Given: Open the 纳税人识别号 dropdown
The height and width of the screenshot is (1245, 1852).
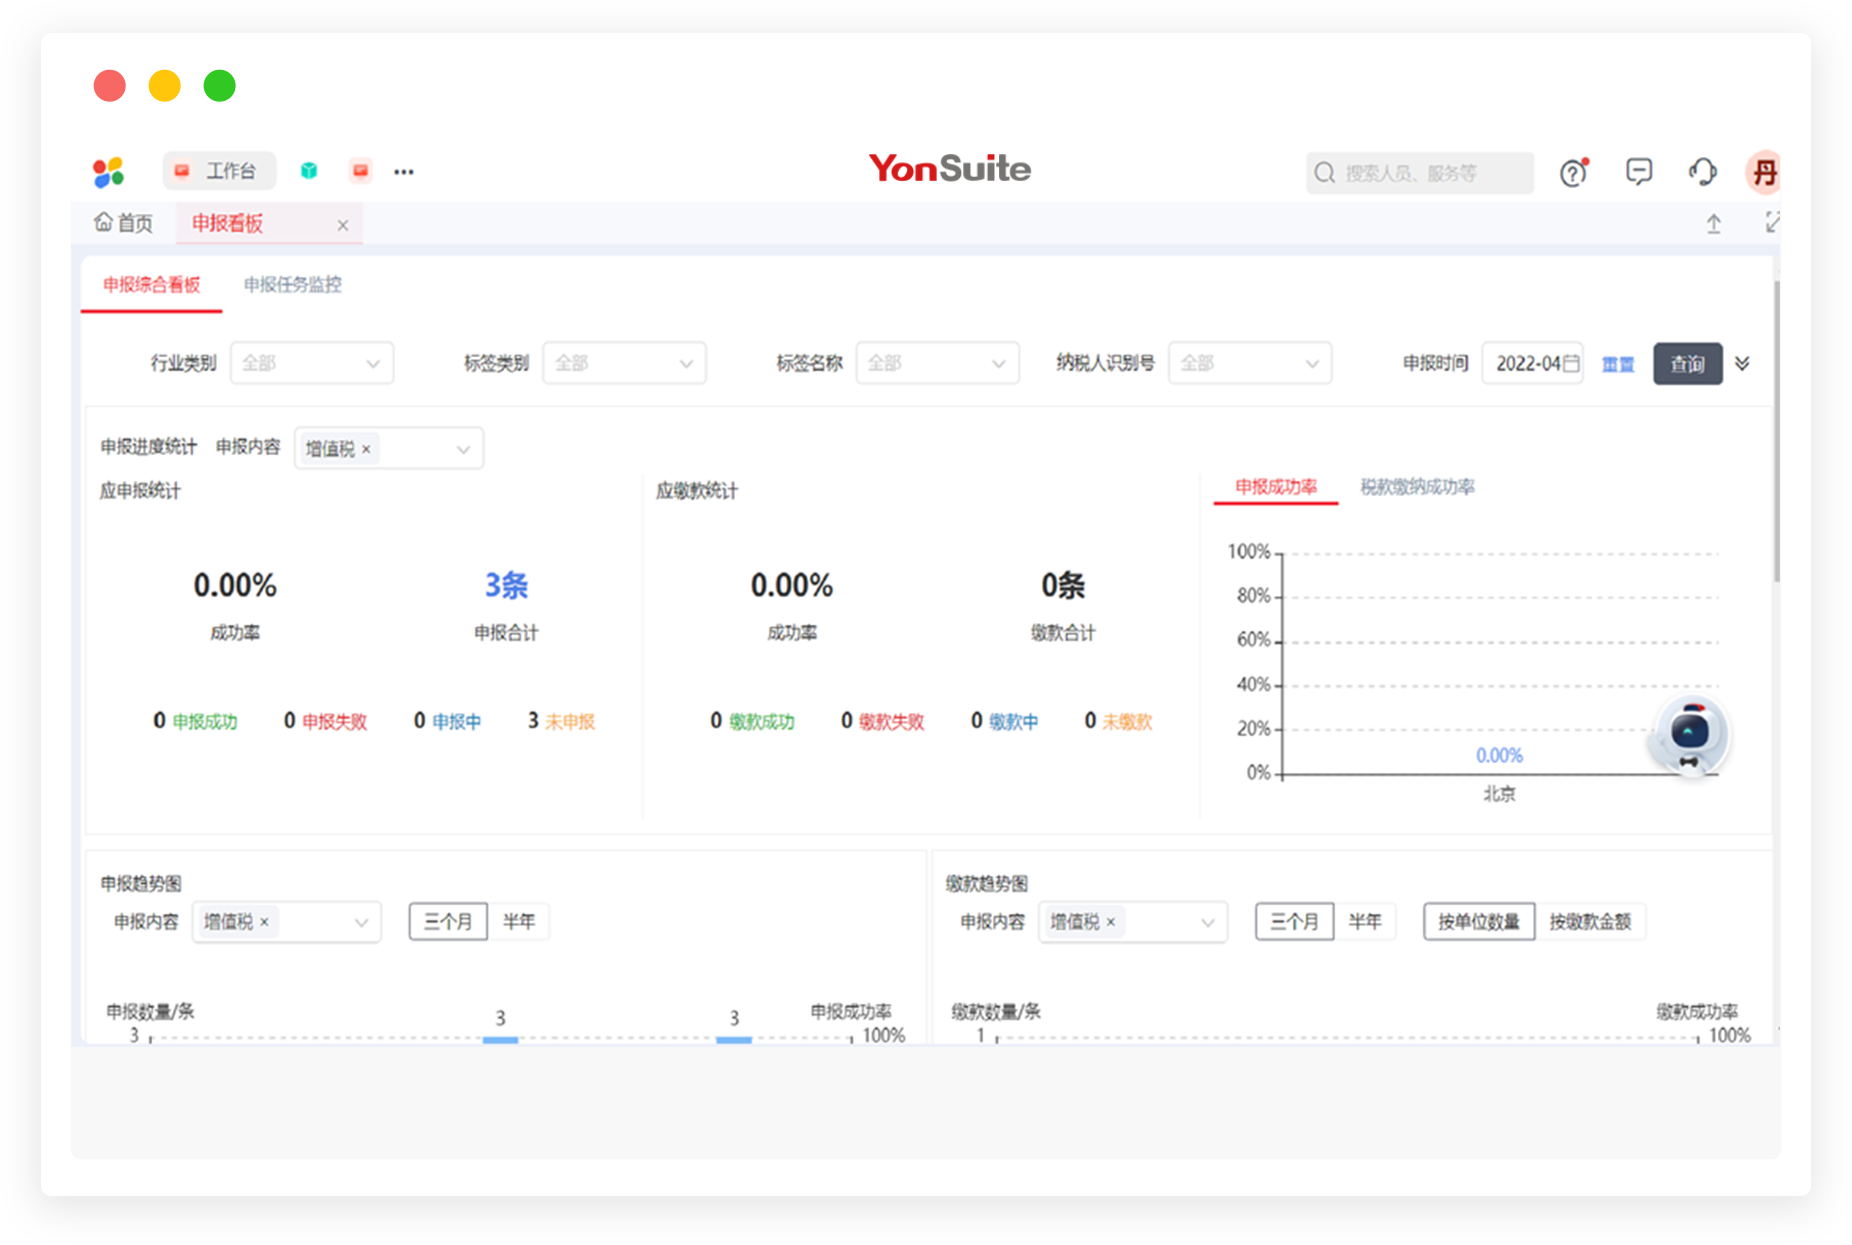Looking at the screenshot, I should click(1250, 363).
